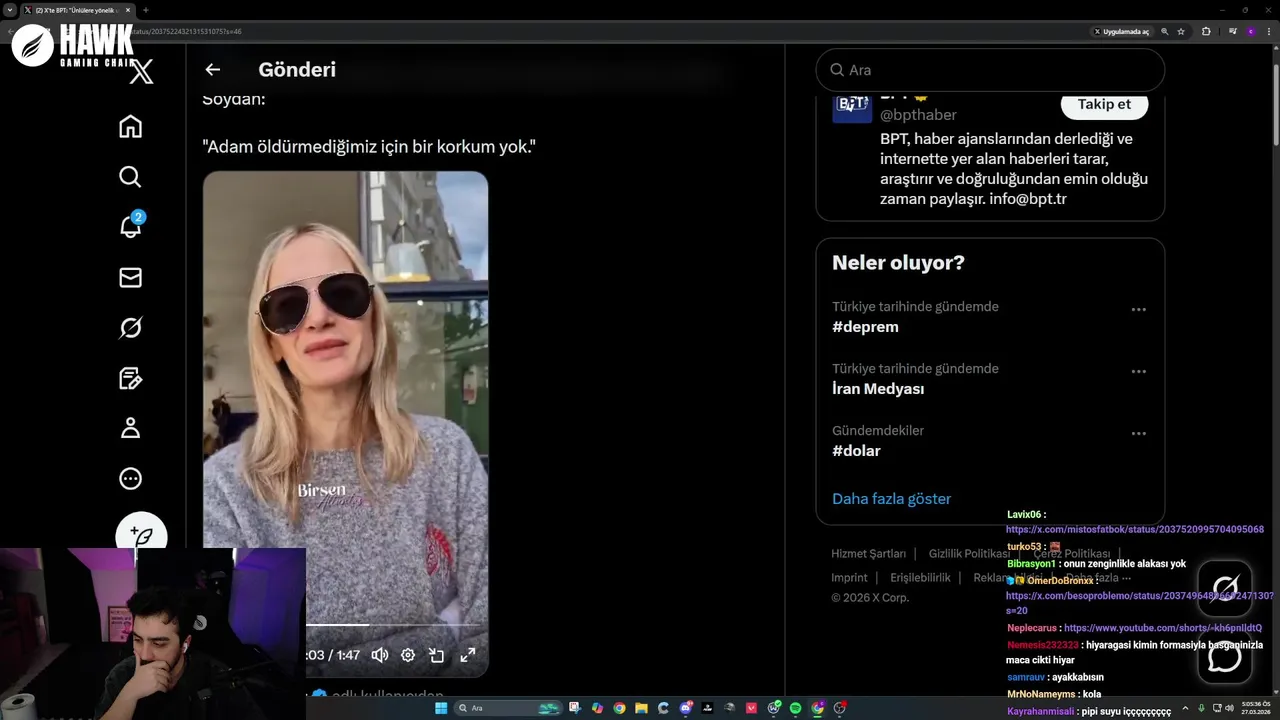Go to the Home feed icon
Viewport: 1280px width, 720px height.
tap(130, 126)
